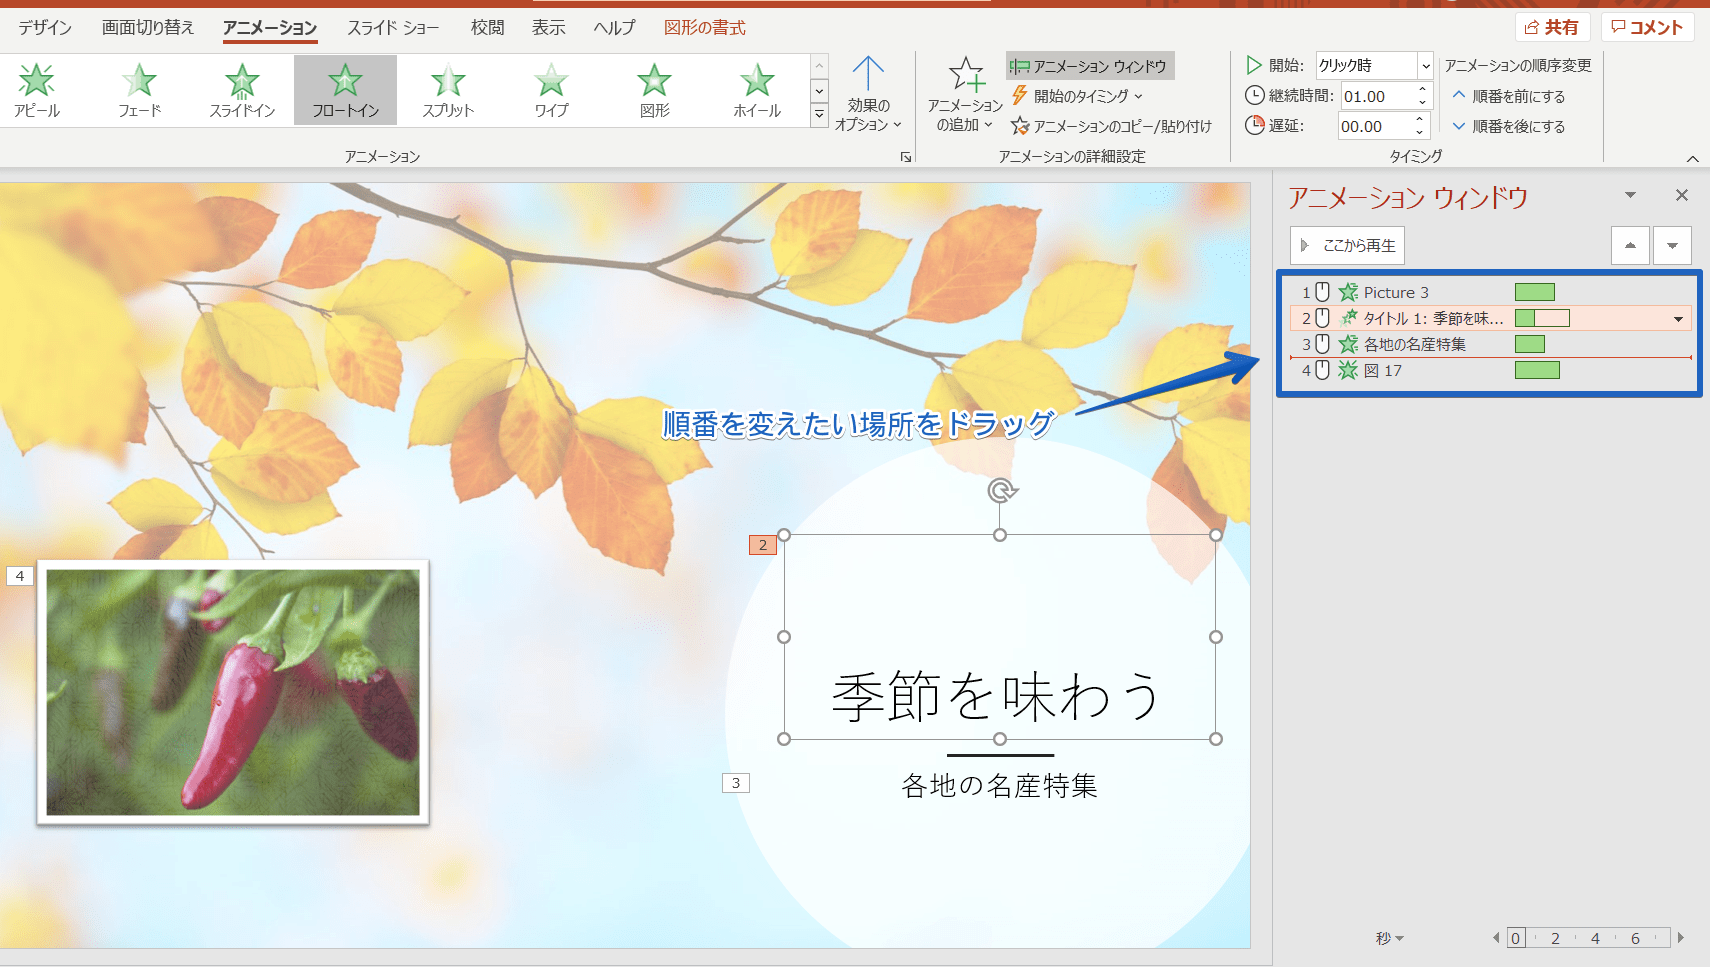The image size is (1712, 967).
Task: Select the フロートイン animation effect
Action: 345,90
